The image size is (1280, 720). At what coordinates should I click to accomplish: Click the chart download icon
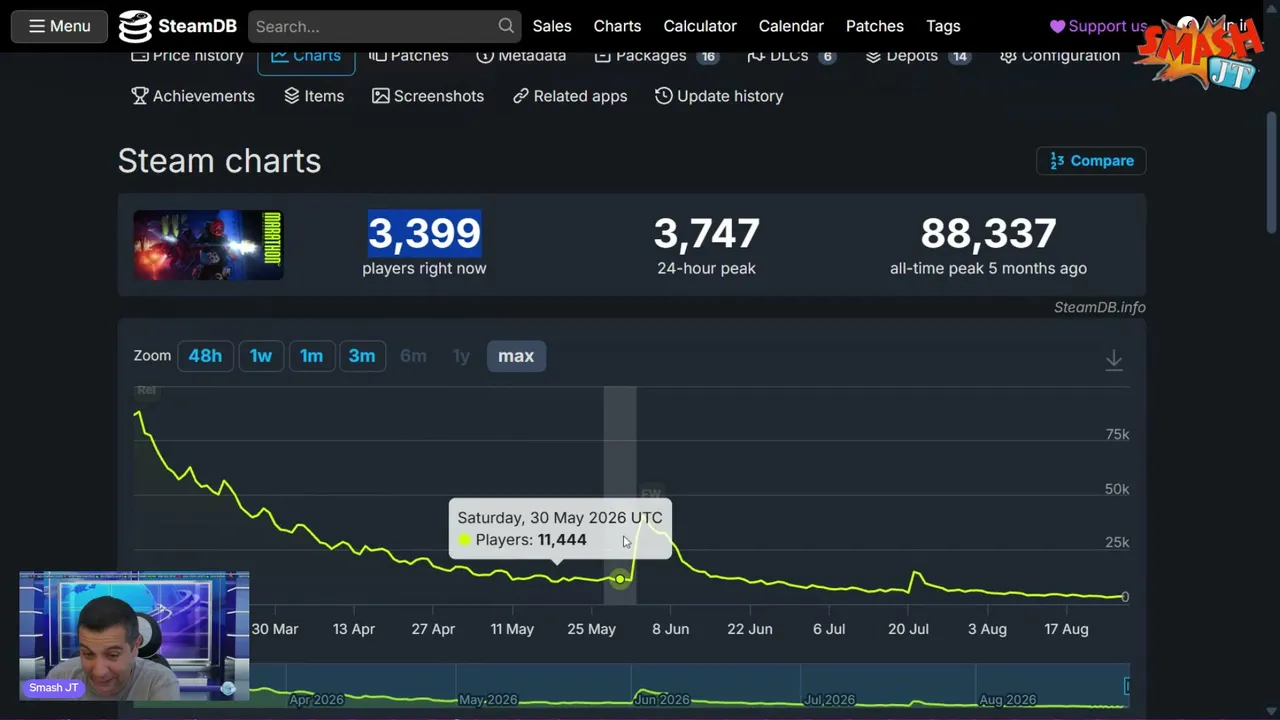click(1114, 360)
